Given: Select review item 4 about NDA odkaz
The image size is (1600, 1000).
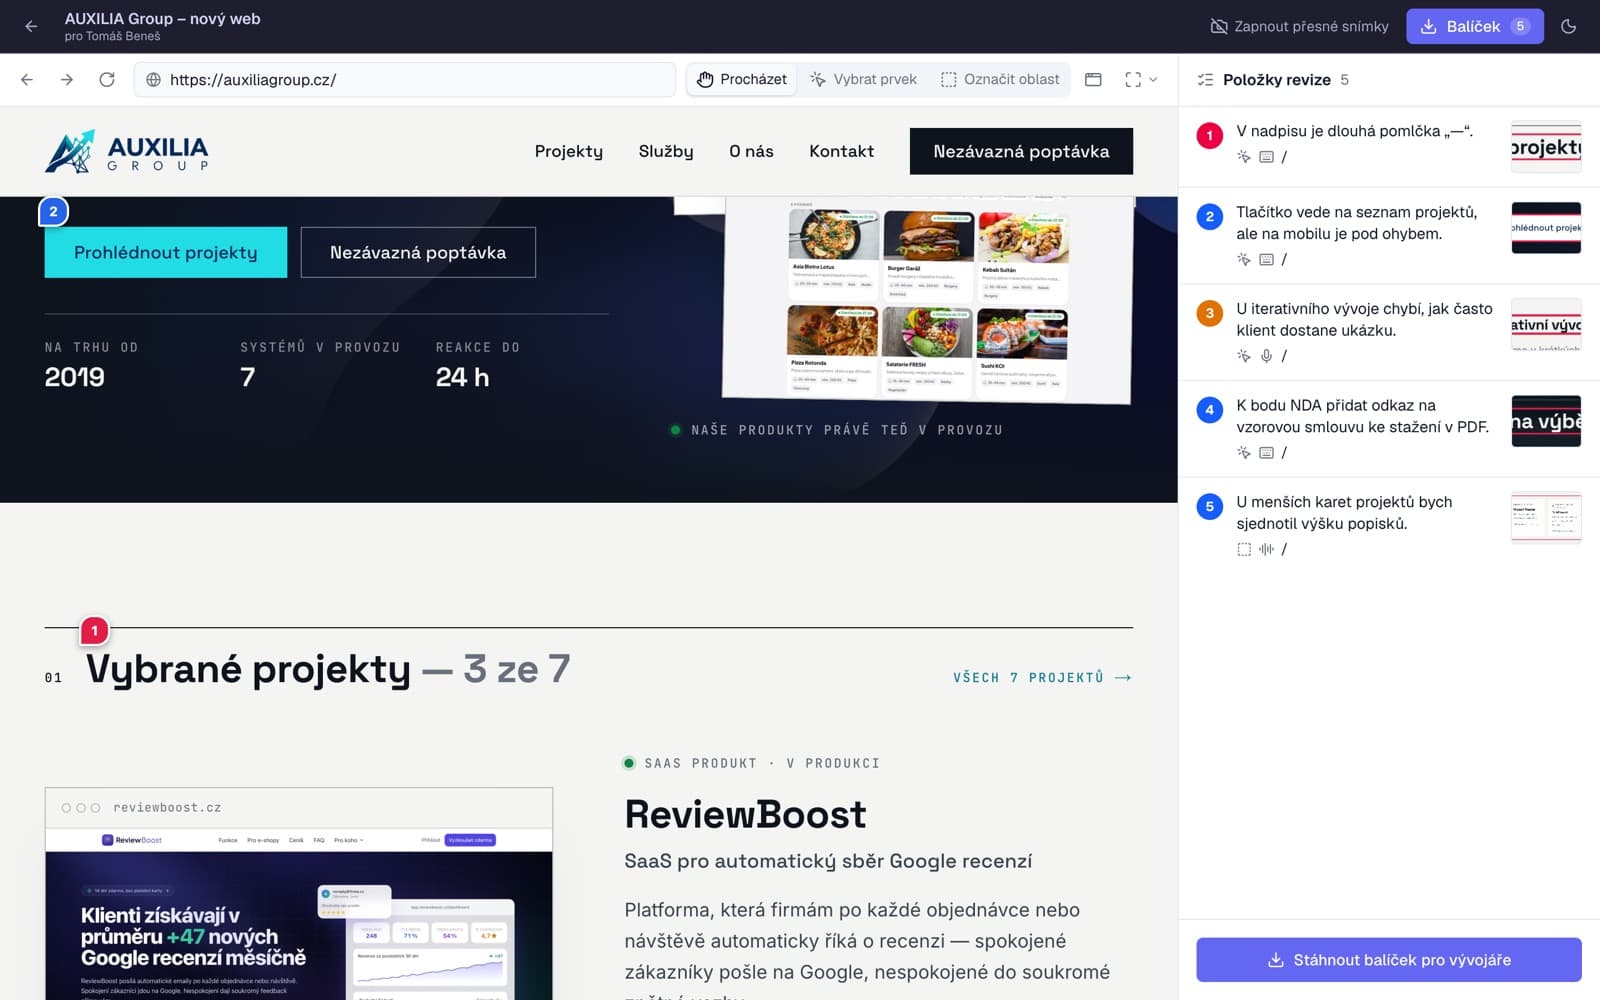Looking at the screenshot, I should click(1389, 428).
